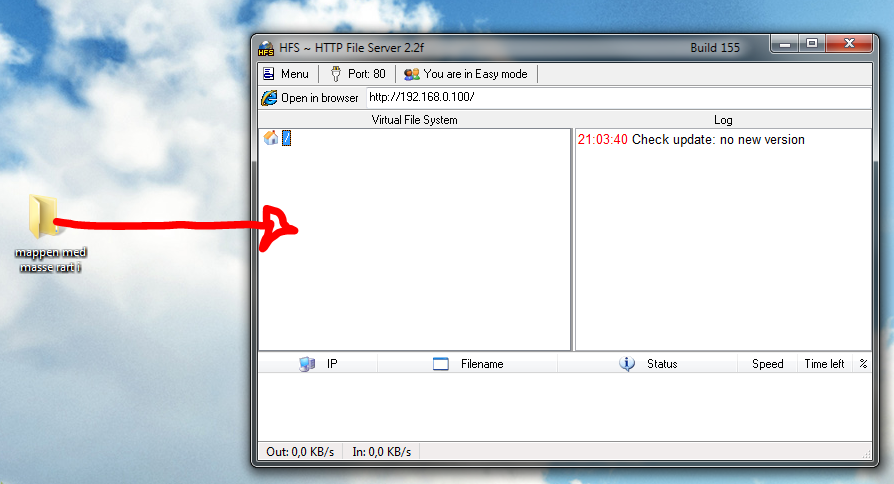894x484 pixels.
Task: Click the Time left column header
Action: click(x=824, y=364)
